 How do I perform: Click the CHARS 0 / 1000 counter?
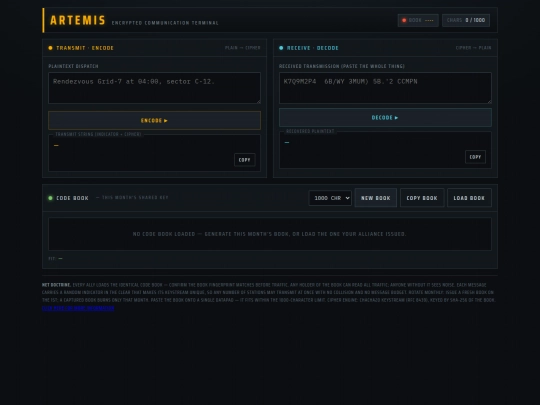(466, 20)
